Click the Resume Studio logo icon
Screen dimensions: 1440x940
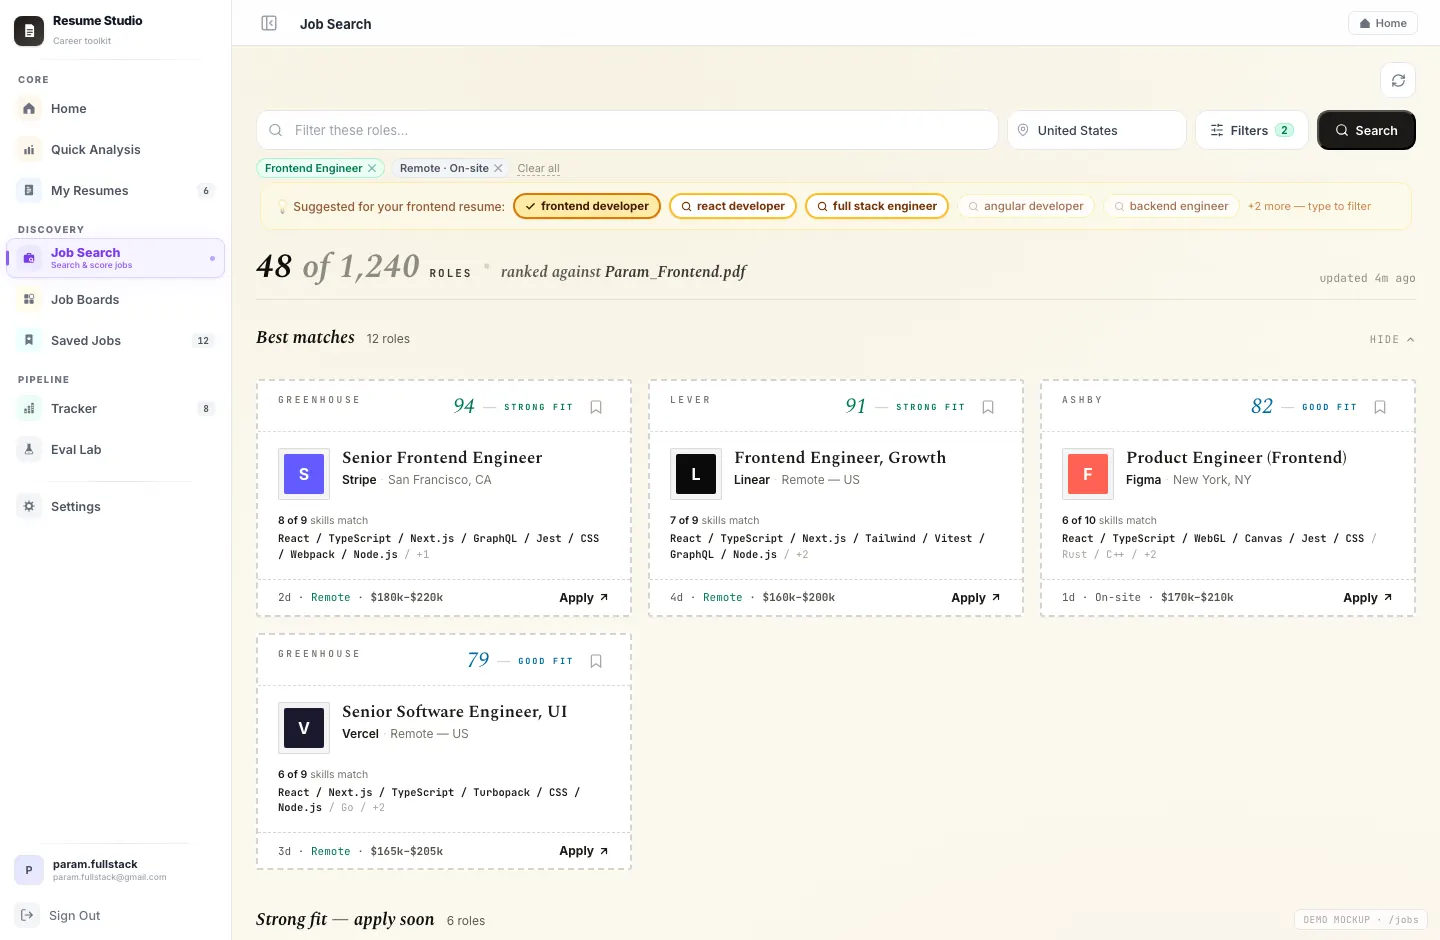click(x=29, y=31)
